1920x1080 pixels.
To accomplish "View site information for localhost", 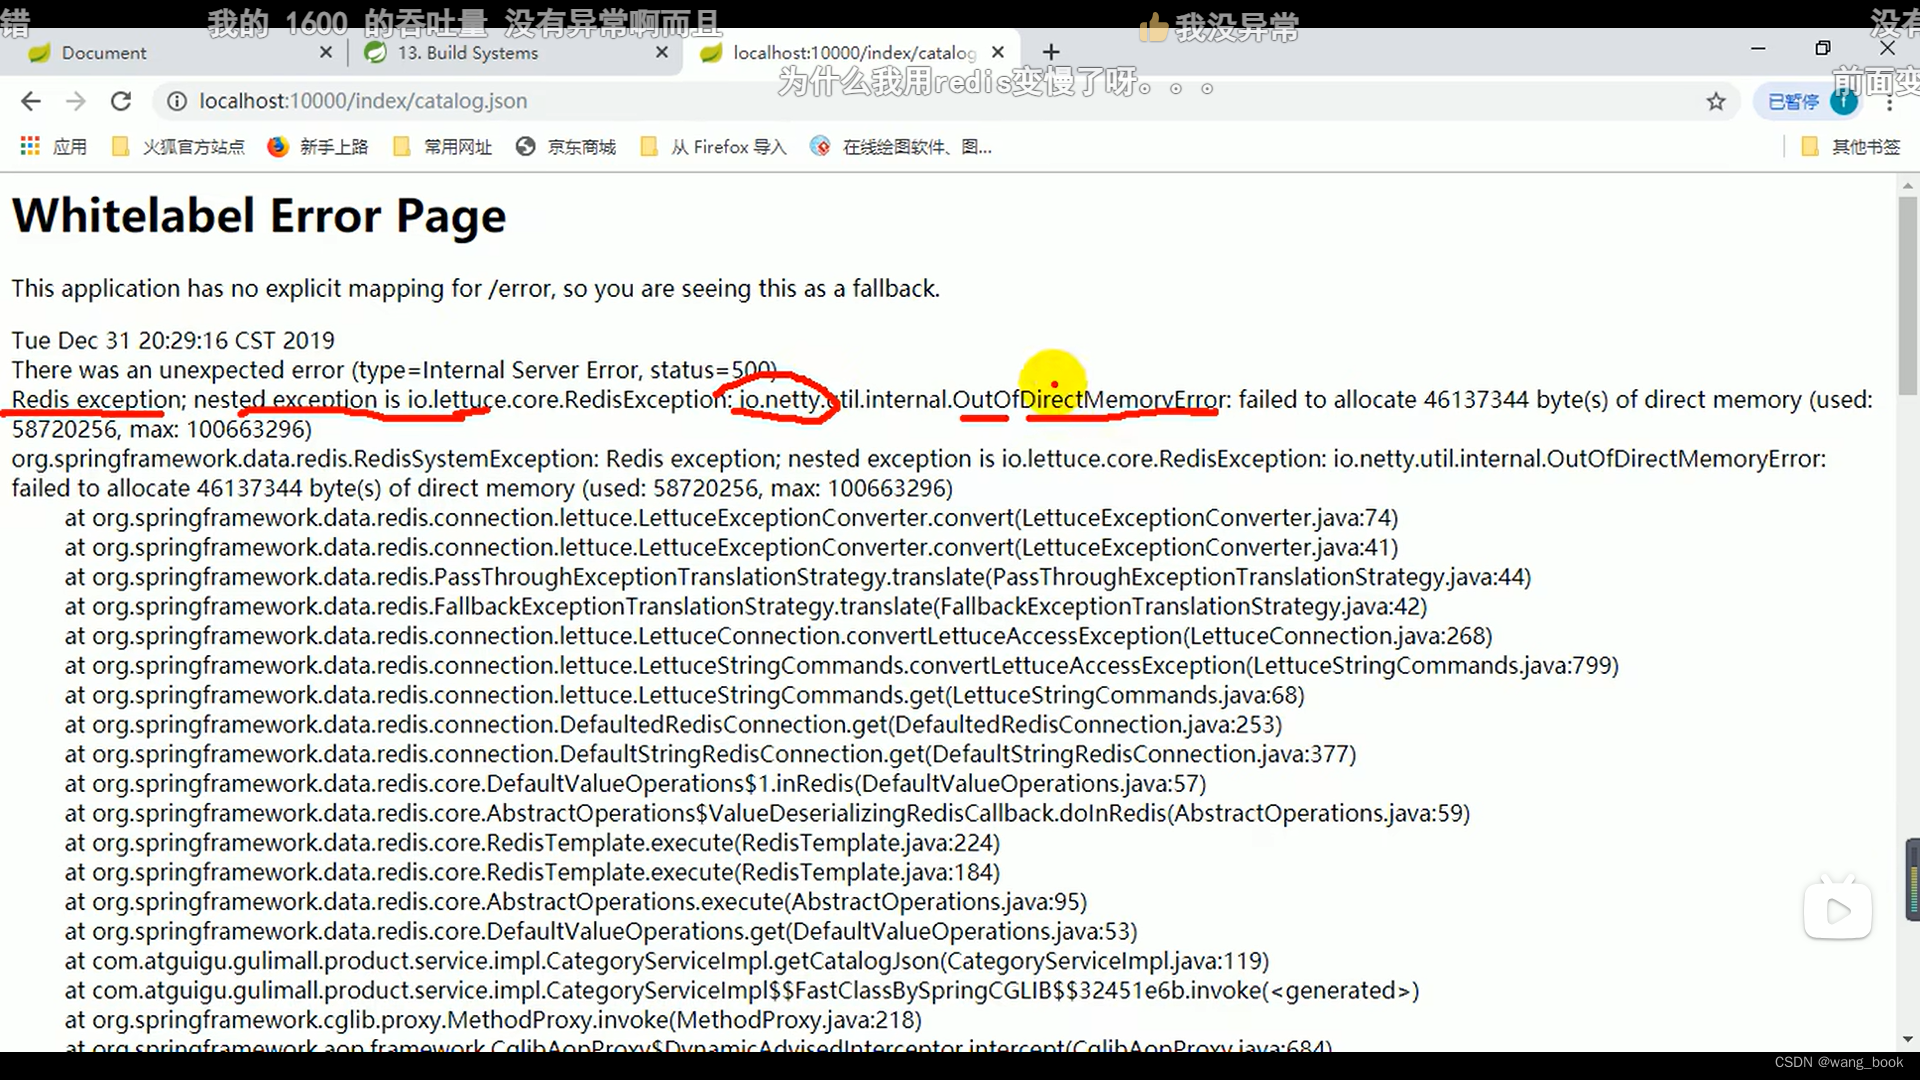I will (177, 101).
